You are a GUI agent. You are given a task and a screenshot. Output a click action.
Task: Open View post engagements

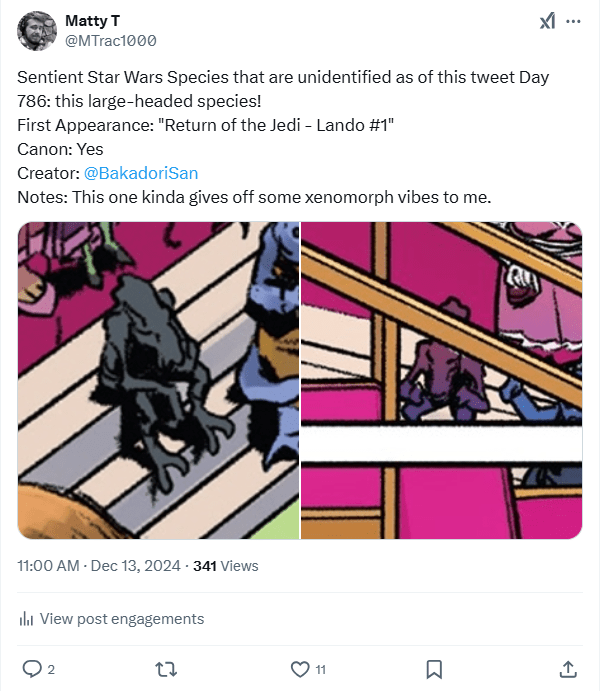coord(121,619)
